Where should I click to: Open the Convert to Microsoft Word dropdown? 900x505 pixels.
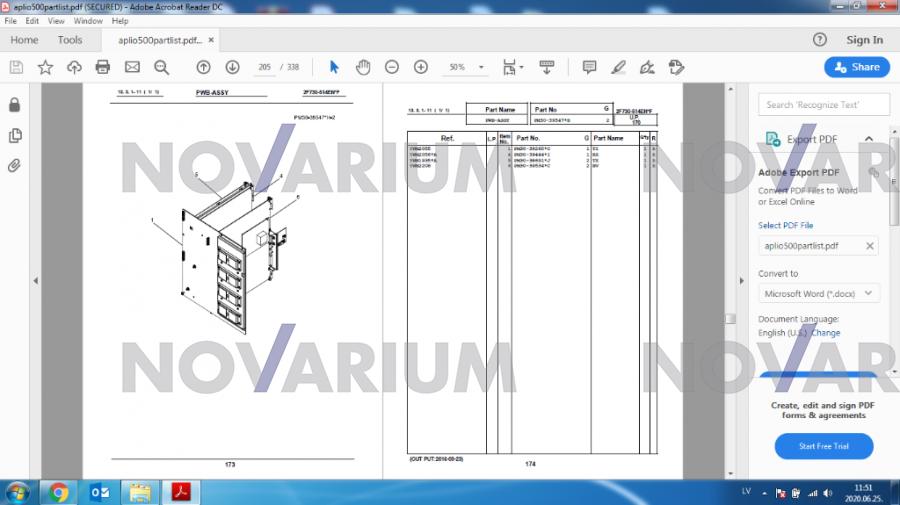click(818, 294)
